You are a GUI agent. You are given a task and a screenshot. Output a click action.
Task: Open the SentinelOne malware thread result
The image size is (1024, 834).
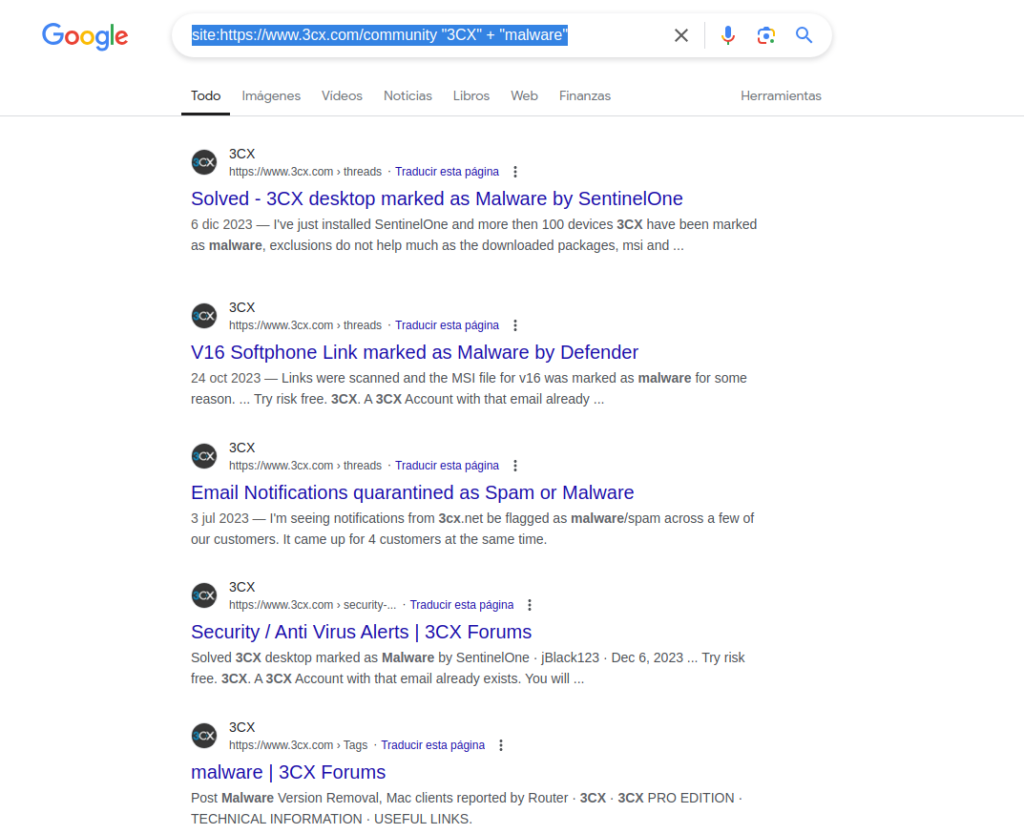point(436,198)
